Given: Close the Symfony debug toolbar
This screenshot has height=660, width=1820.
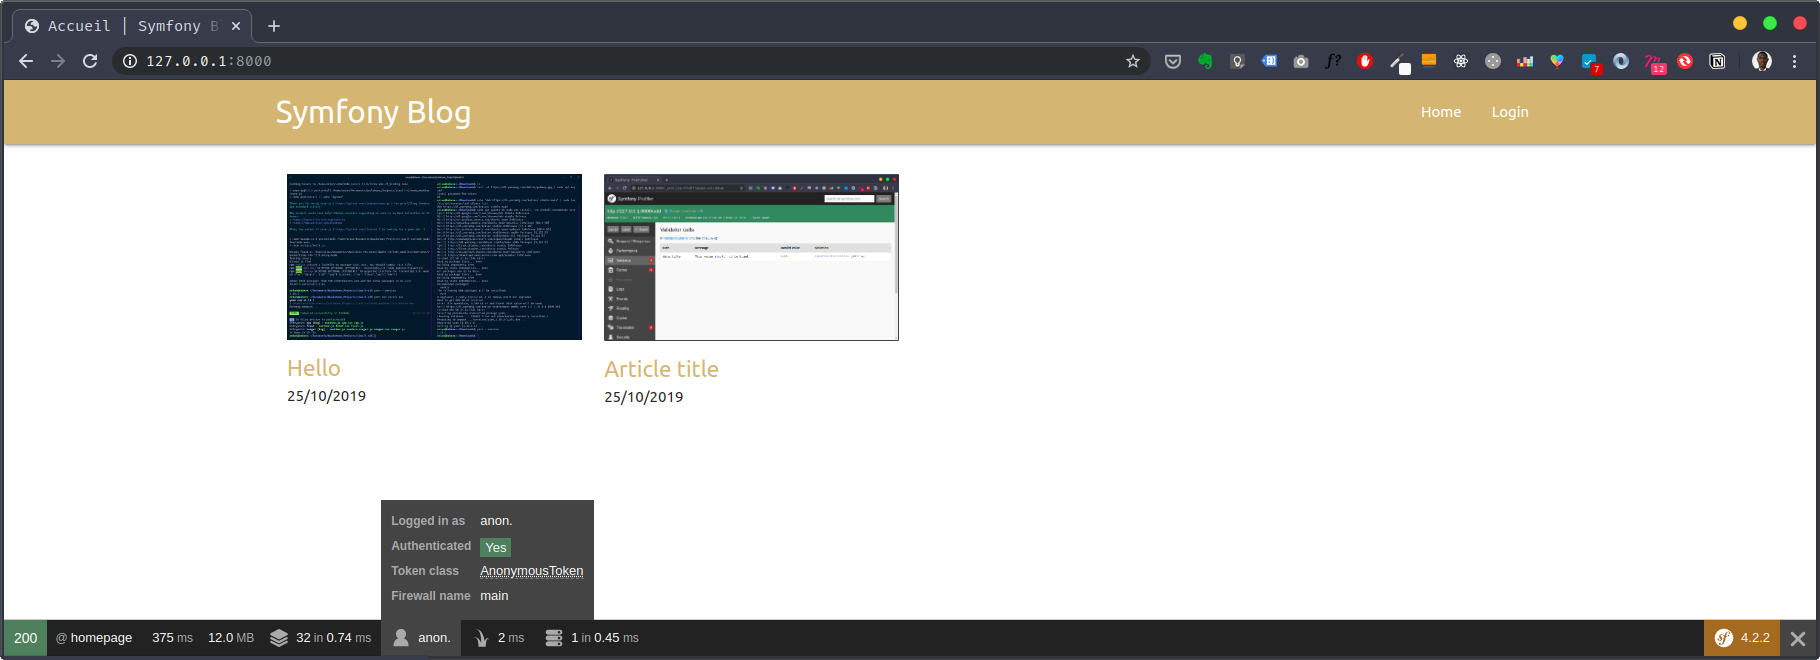Looking at the screenshot, I should 1798,638.
